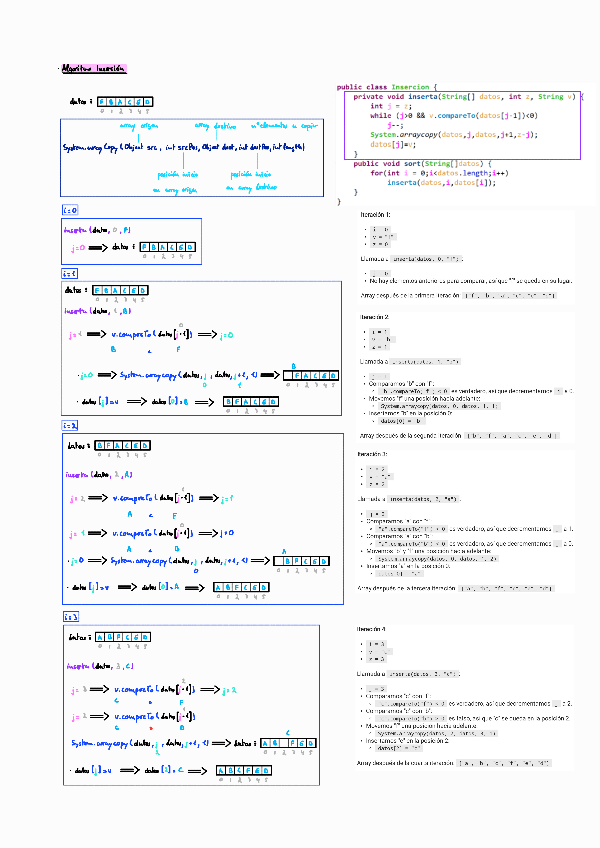Click the boxed 'i=0' label

pos(70,210)
